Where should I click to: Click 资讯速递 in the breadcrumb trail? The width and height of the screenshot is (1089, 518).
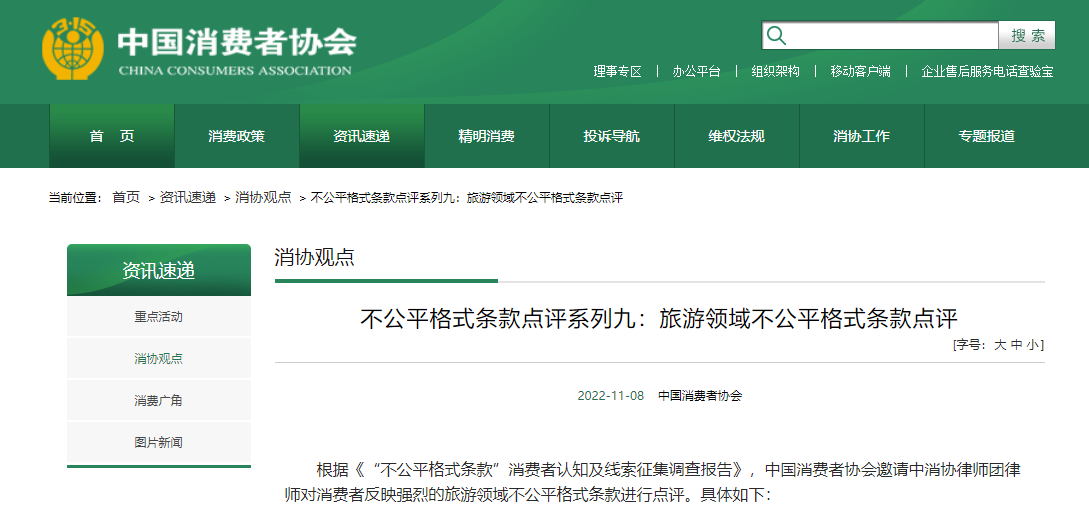188,198
